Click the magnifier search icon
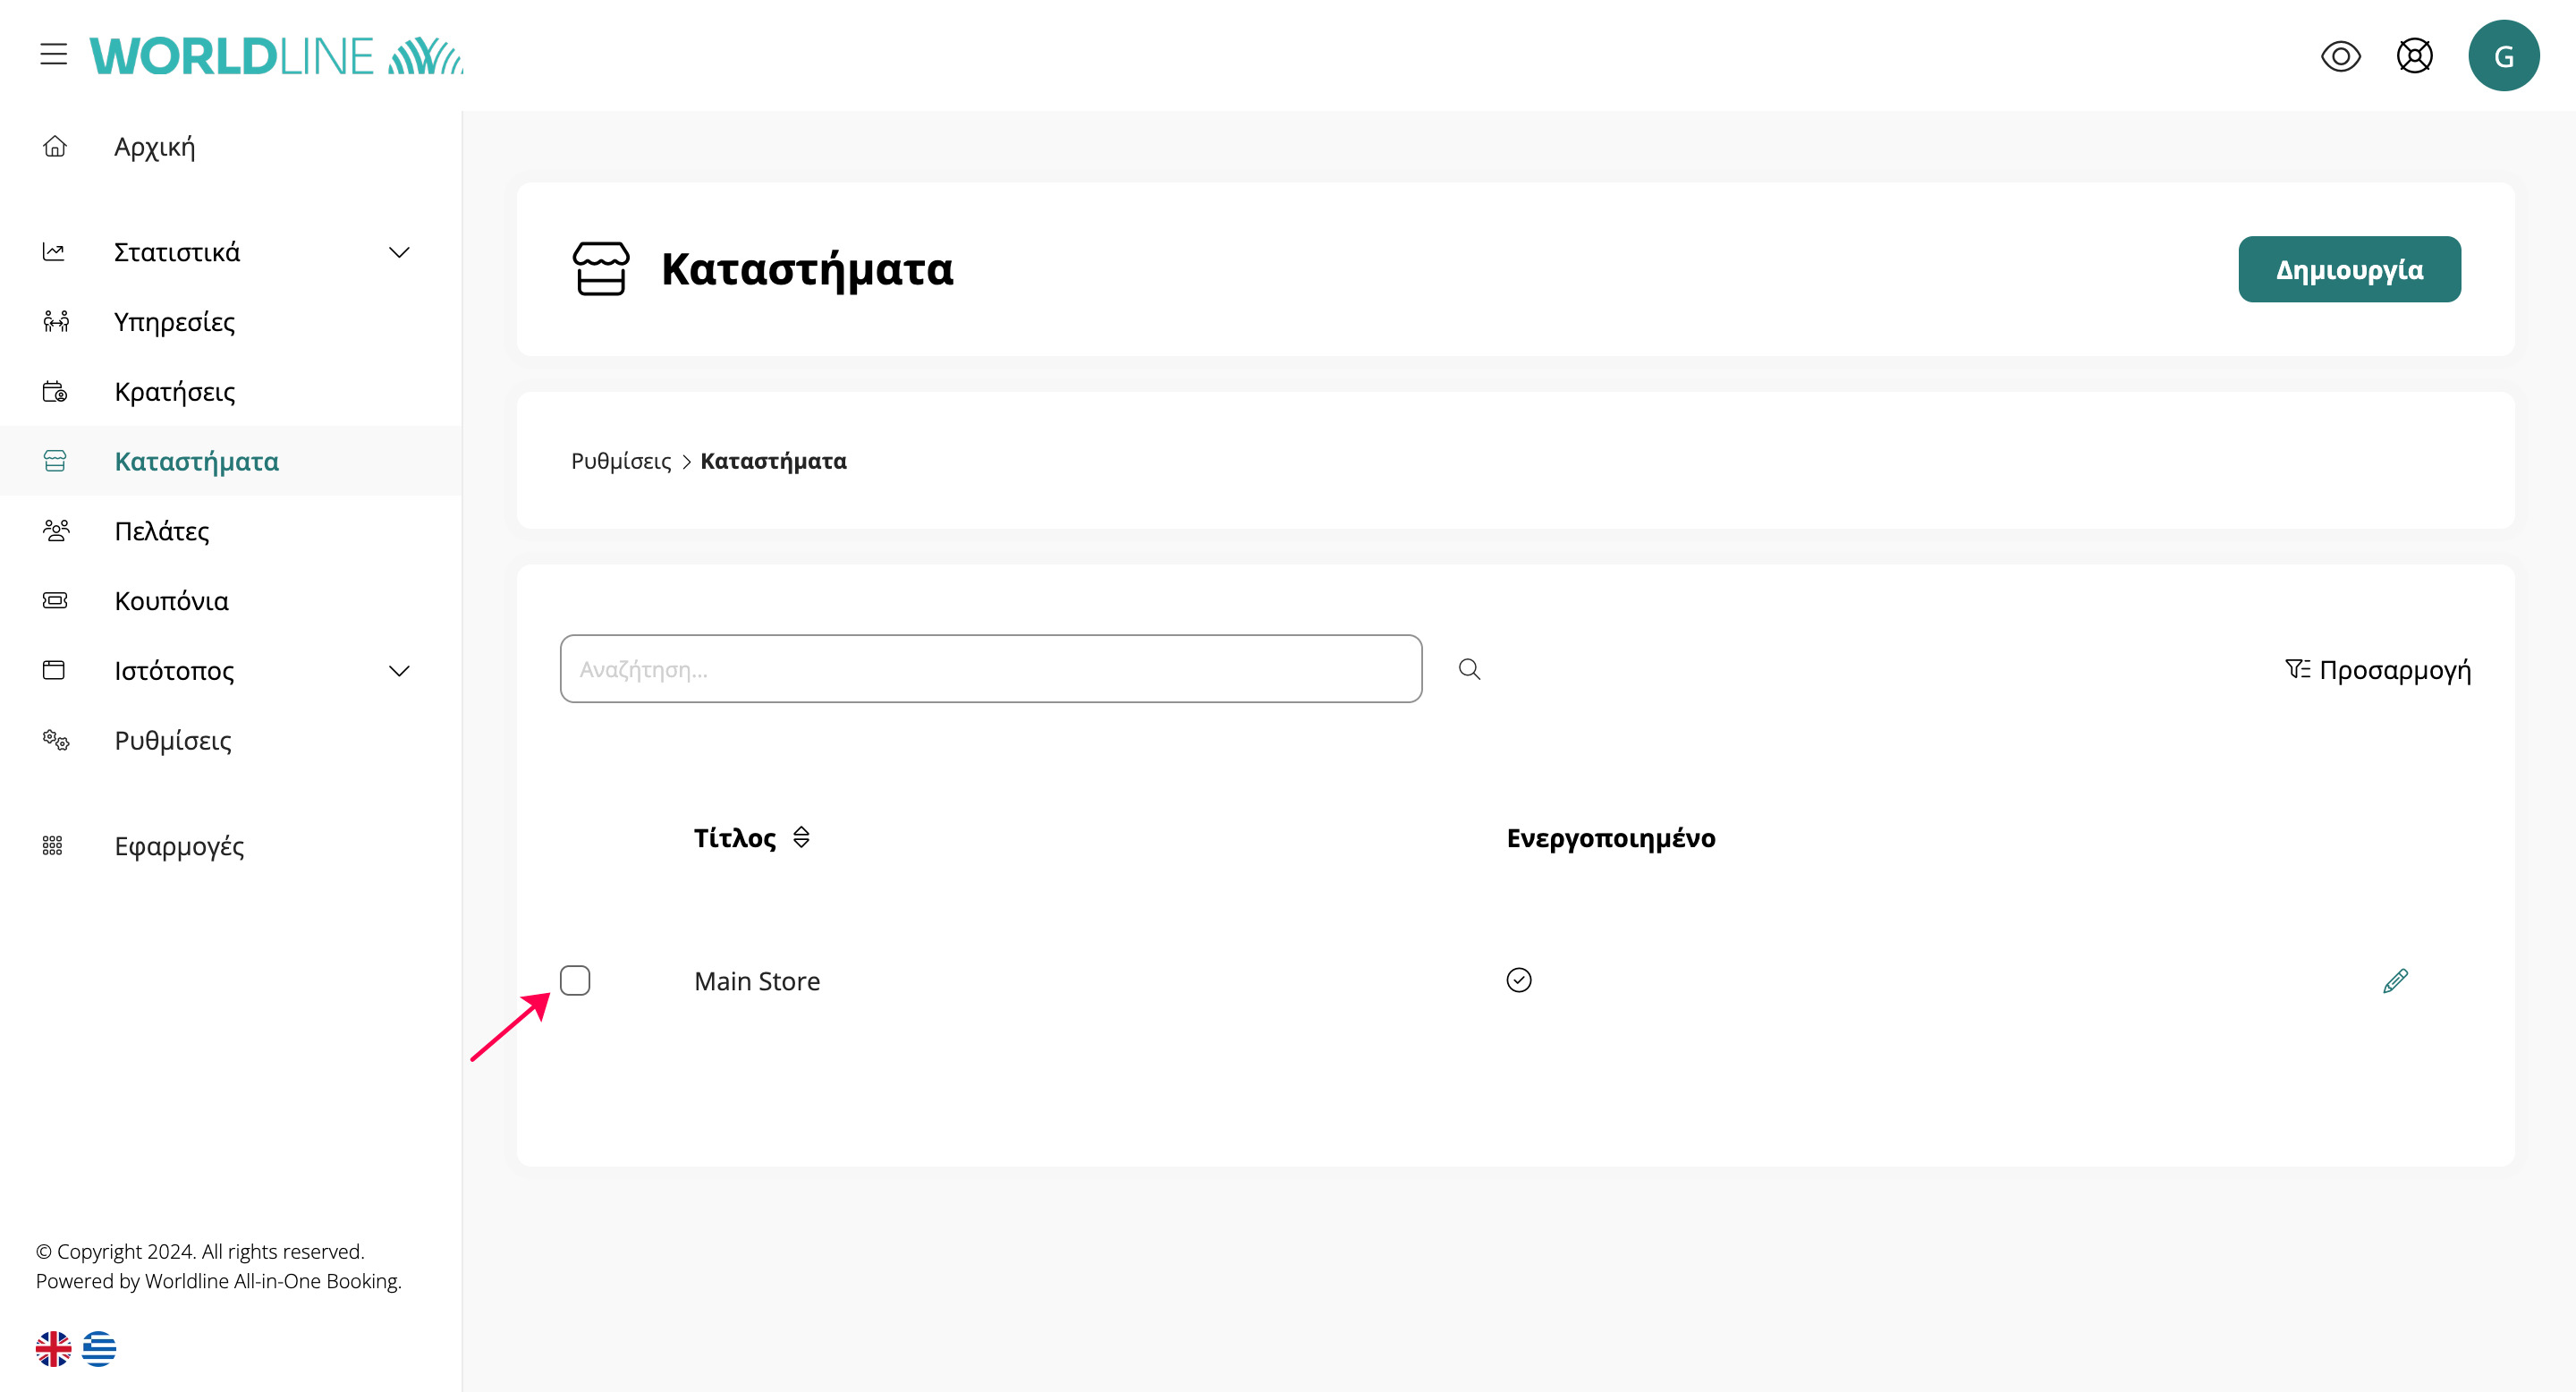 pyautogui.click(x=1469, y=669)
